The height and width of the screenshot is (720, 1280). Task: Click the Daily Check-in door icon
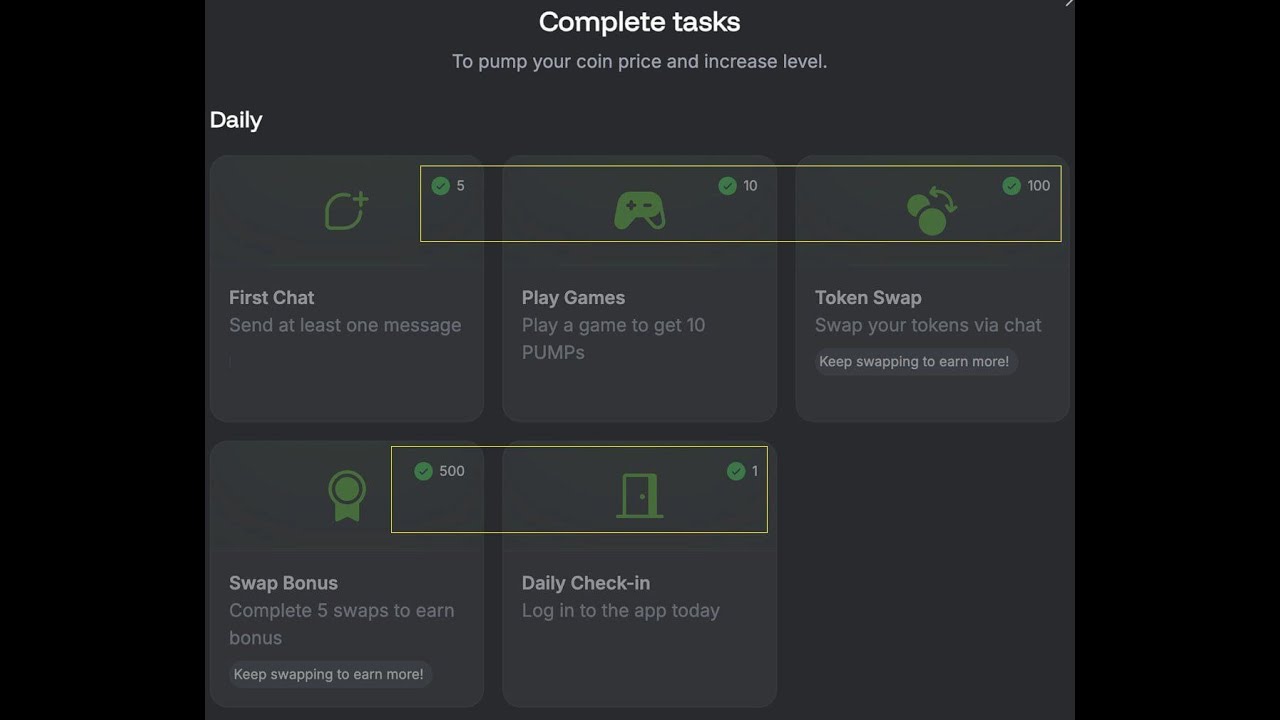point(639,496)
